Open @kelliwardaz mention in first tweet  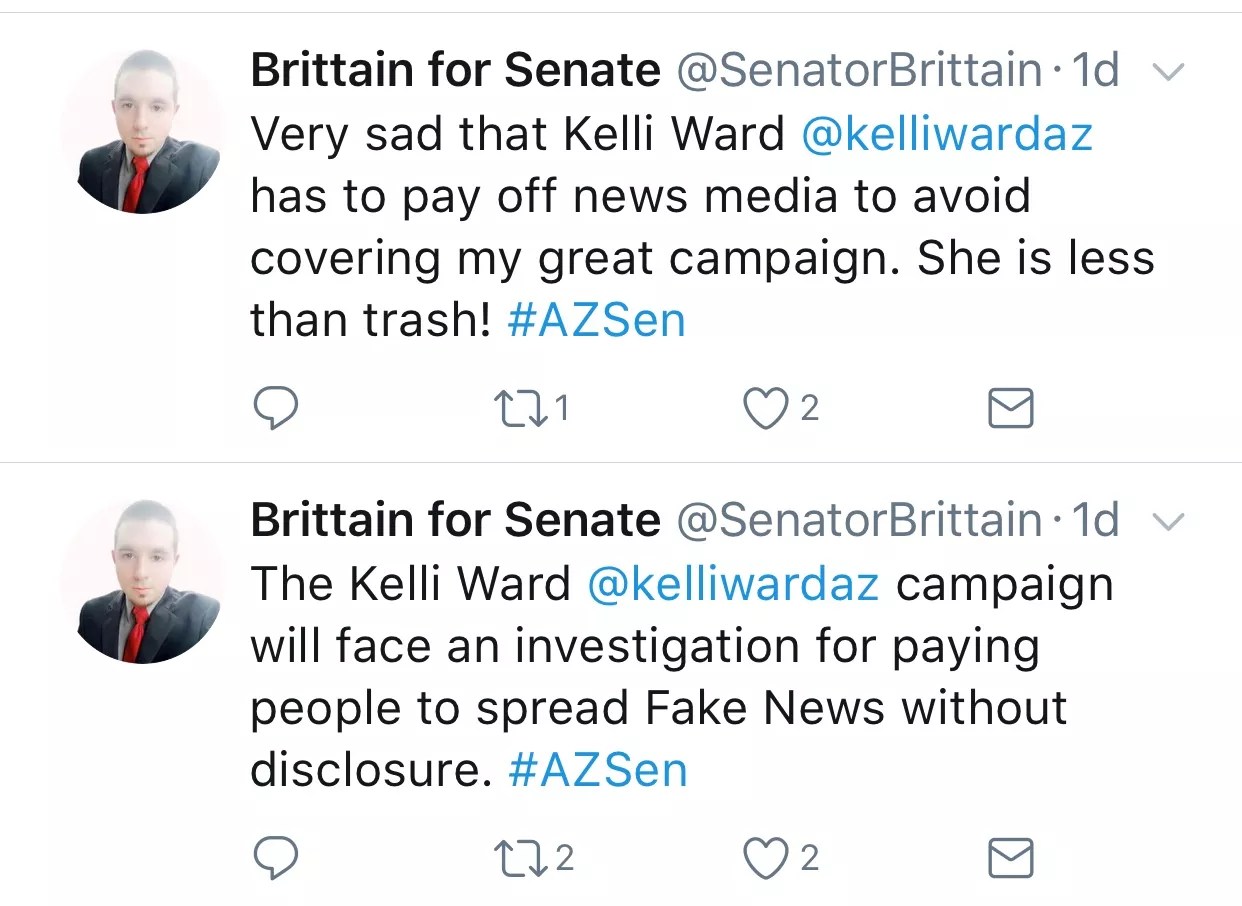(x=947, y=134)
